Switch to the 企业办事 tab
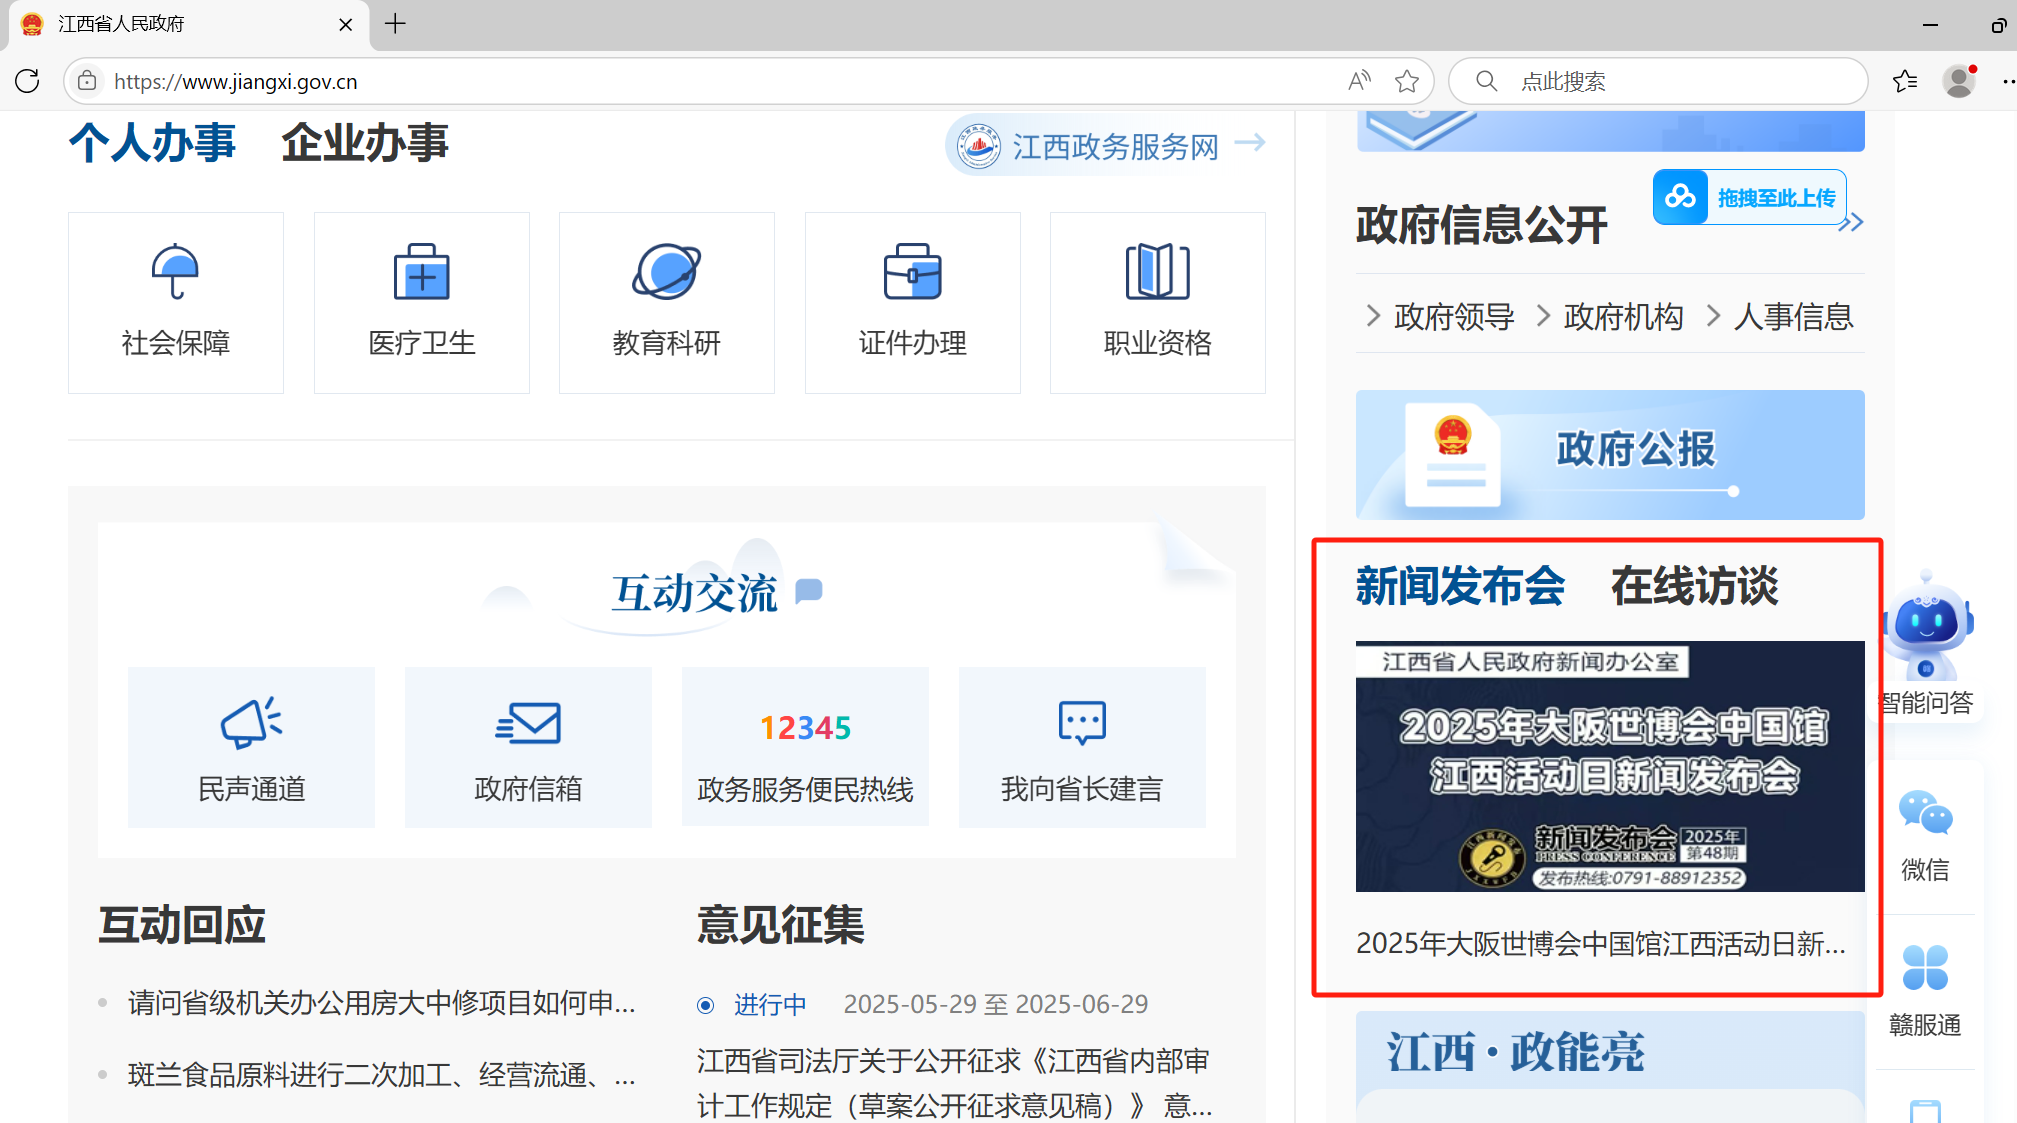2017x1123 pixels. pos(364,143)
